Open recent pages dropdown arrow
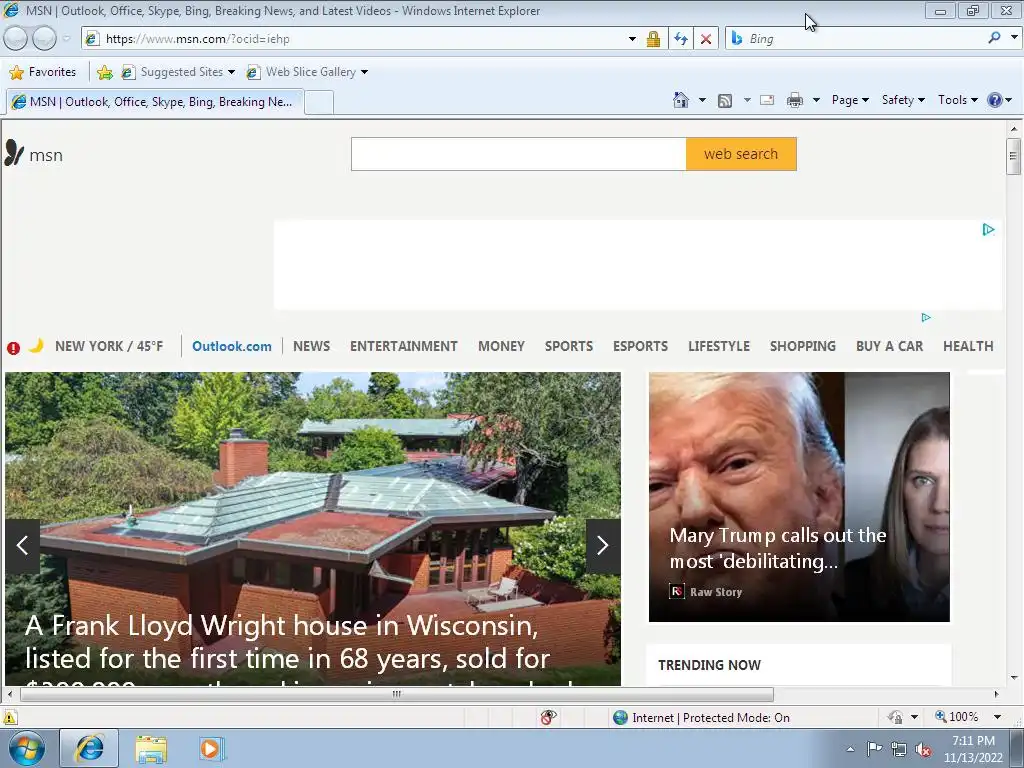This screenshot has width=1024, height=768. pyautogui.click(x=67, y=39)
